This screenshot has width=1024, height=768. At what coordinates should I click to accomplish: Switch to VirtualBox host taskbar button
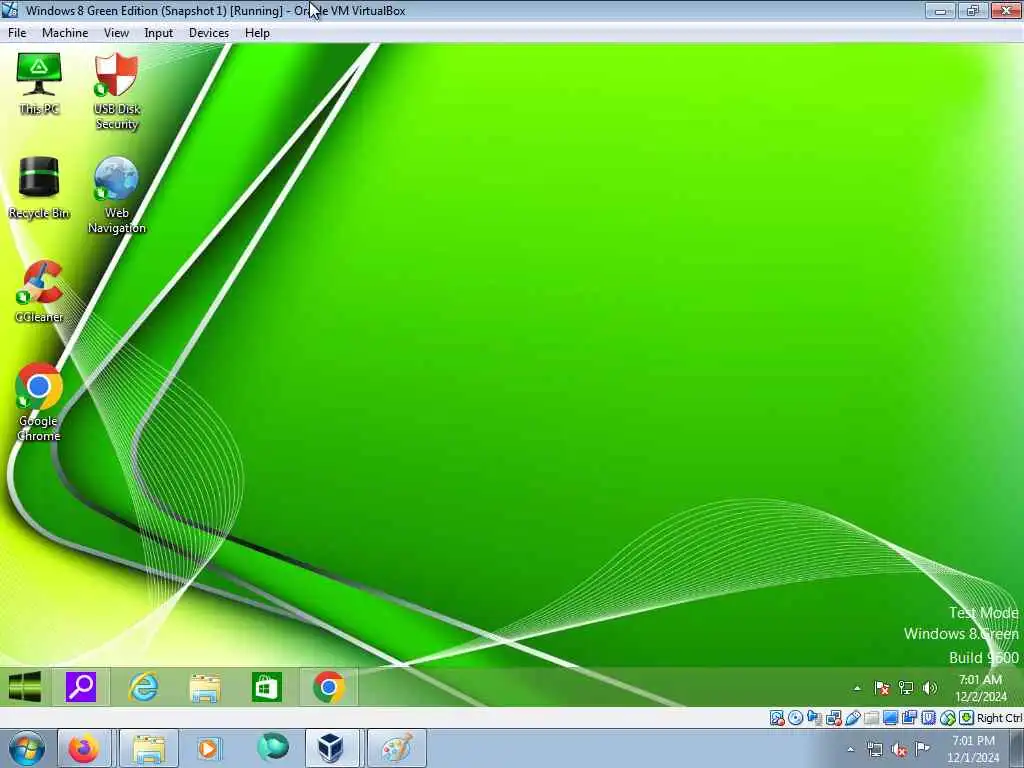(330, 748)
